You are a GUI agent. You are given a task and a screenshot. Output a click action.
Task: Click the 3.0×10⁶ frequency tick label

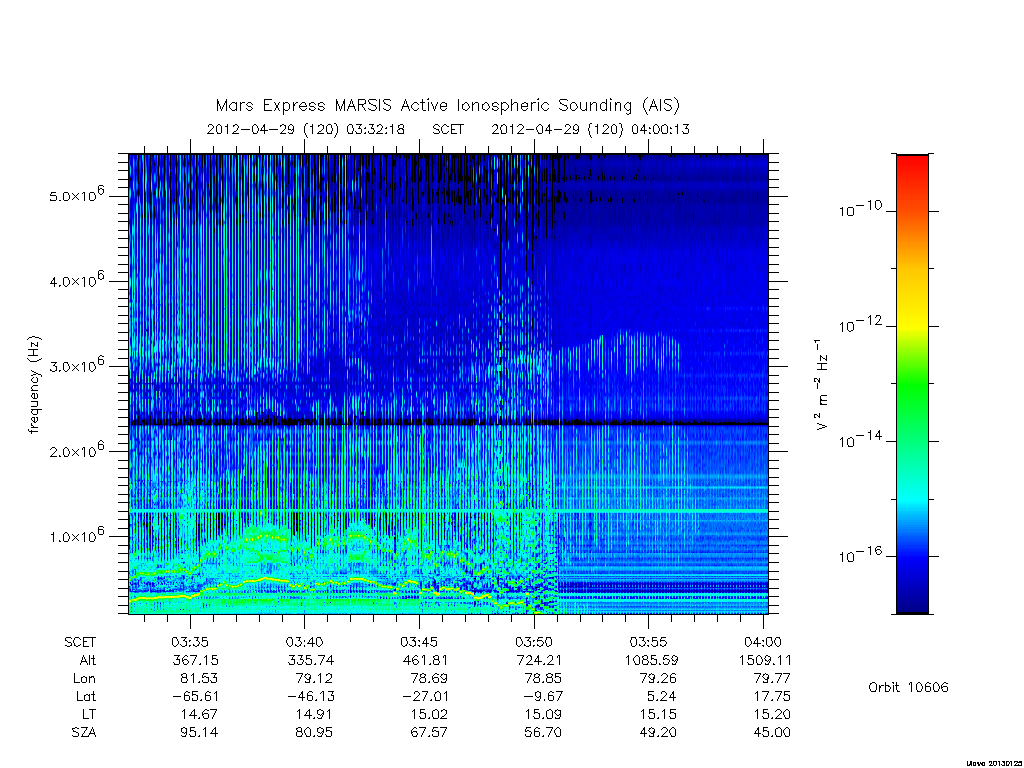click(x=76, y=365)
